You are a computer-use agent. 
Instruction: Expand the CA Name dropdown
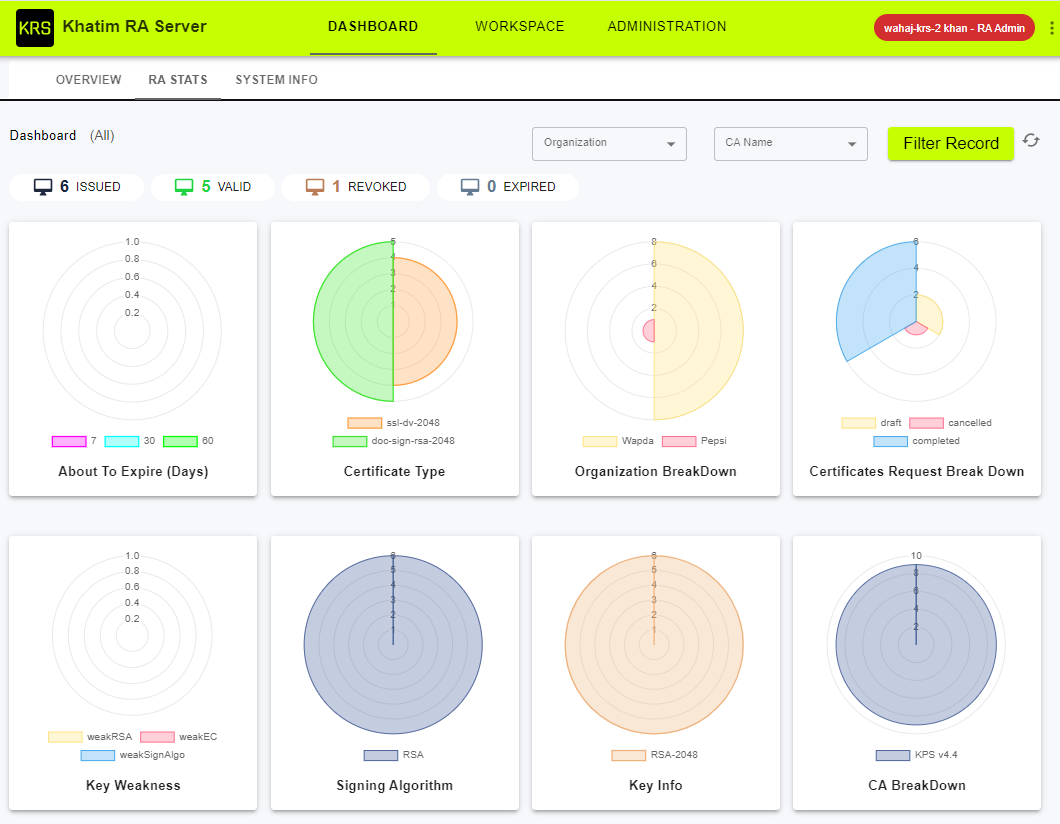790,144
